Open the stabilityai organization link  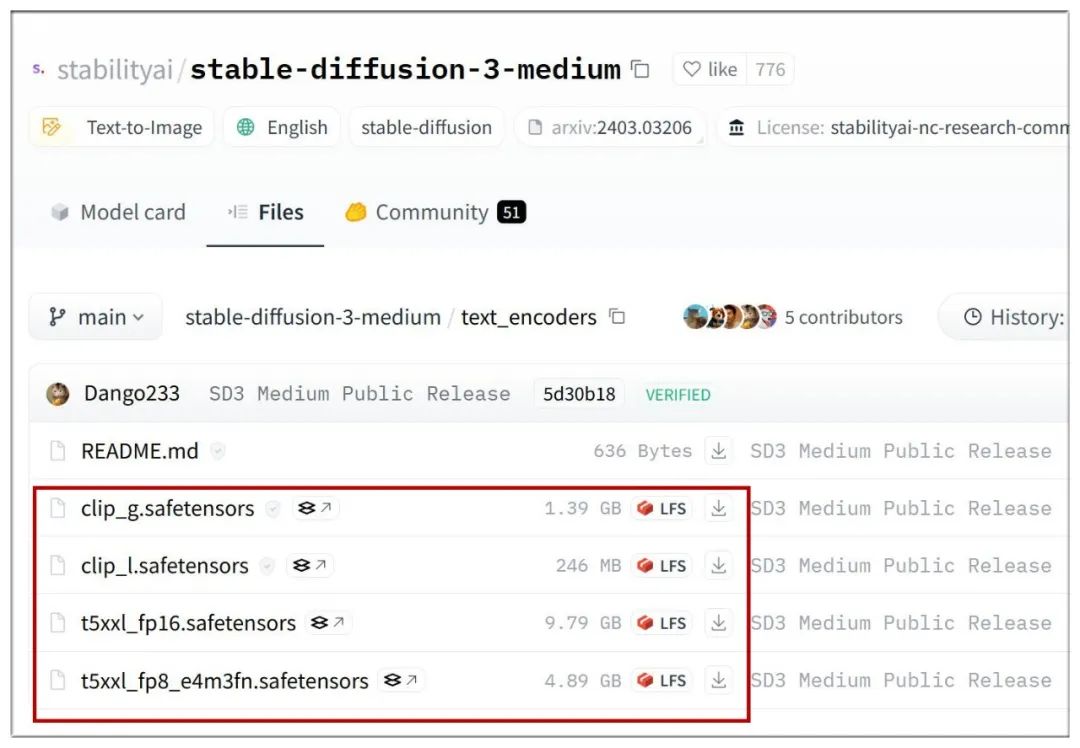115,70
